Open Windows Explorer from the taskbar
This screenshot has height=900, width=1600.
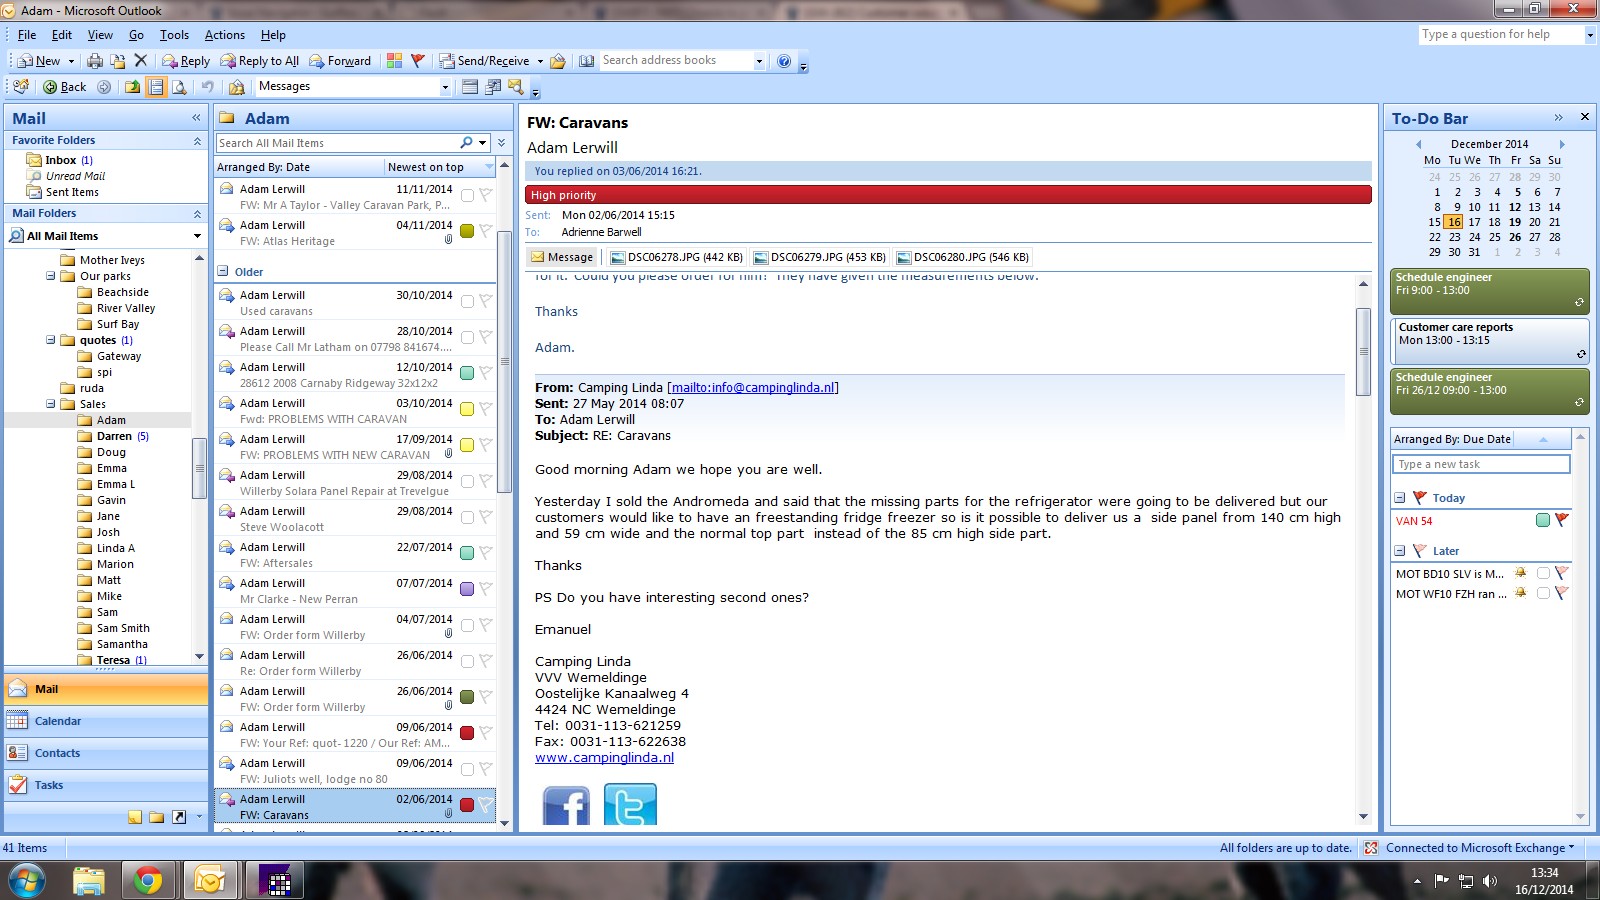point(88,881)
